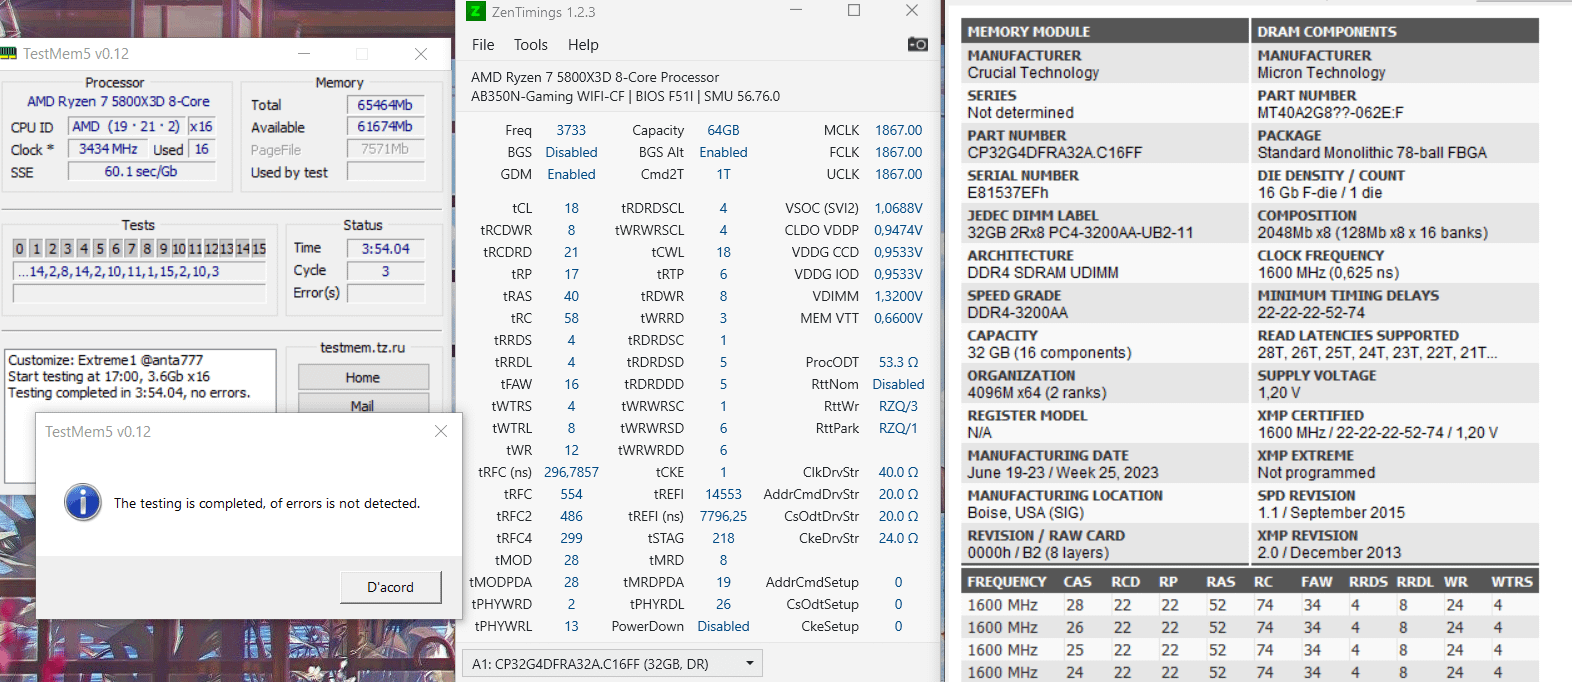This screenshot has height=682, width=1572.
Task: Select test number 15 box
Action: click(x=259, y=248)
